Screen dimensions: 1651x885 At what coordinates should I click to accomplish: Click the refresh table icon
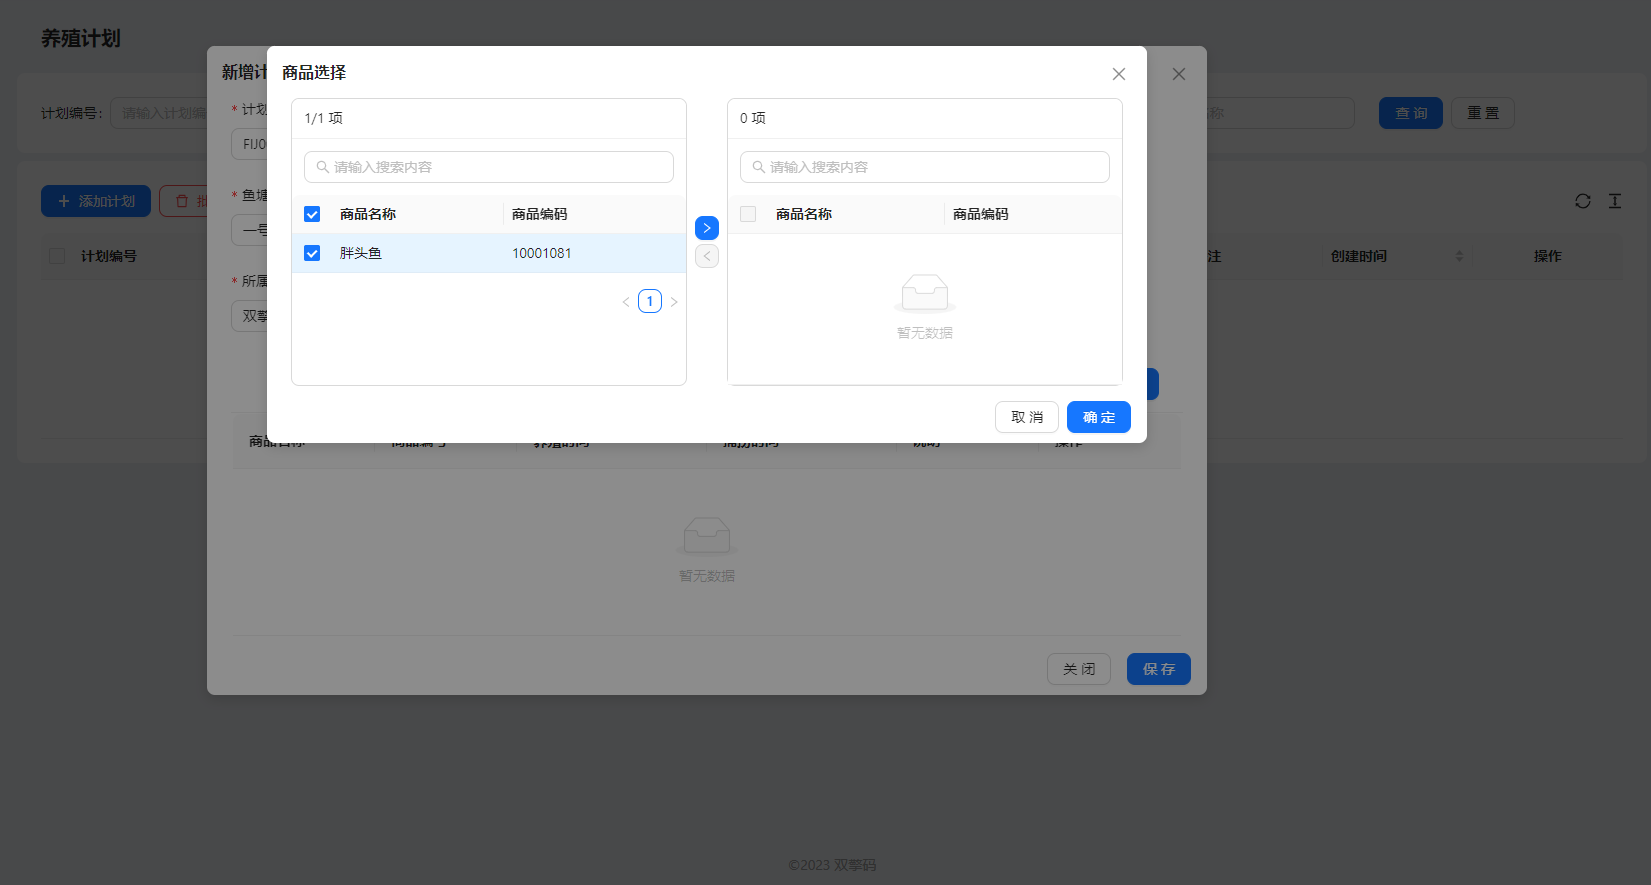click(x=1583, y=201)
